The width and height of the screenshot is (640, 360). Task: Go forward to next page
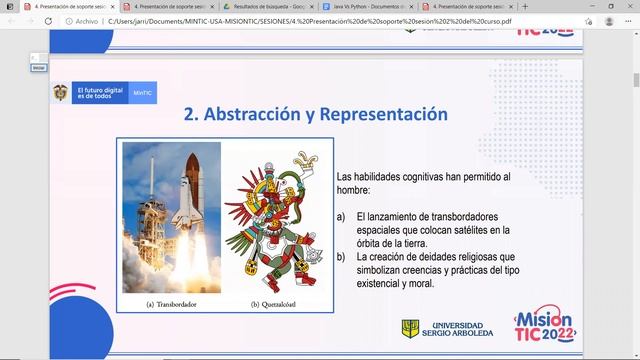click(x=30, y=21)
